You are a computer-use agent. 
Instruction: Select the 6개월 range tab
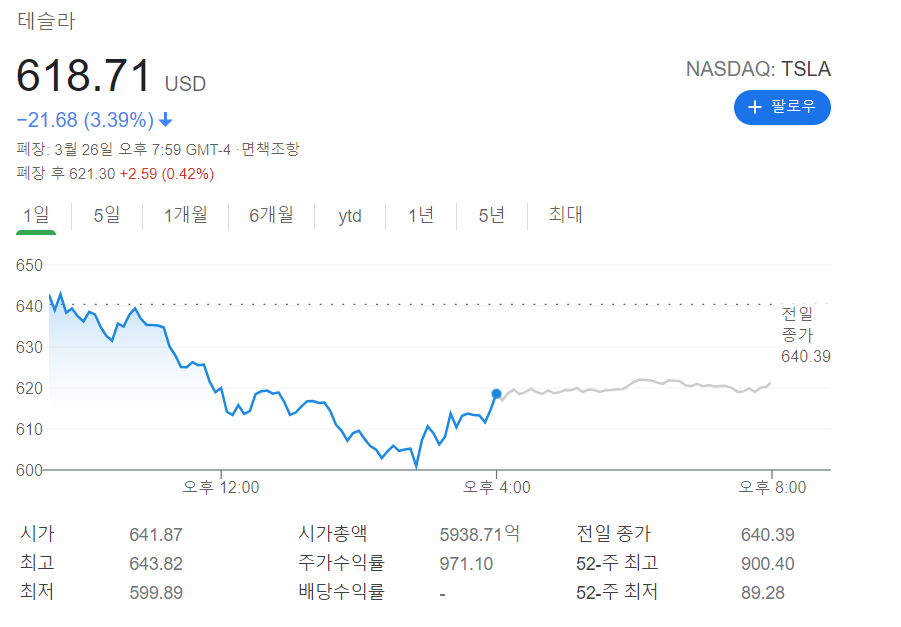point(271,216)
